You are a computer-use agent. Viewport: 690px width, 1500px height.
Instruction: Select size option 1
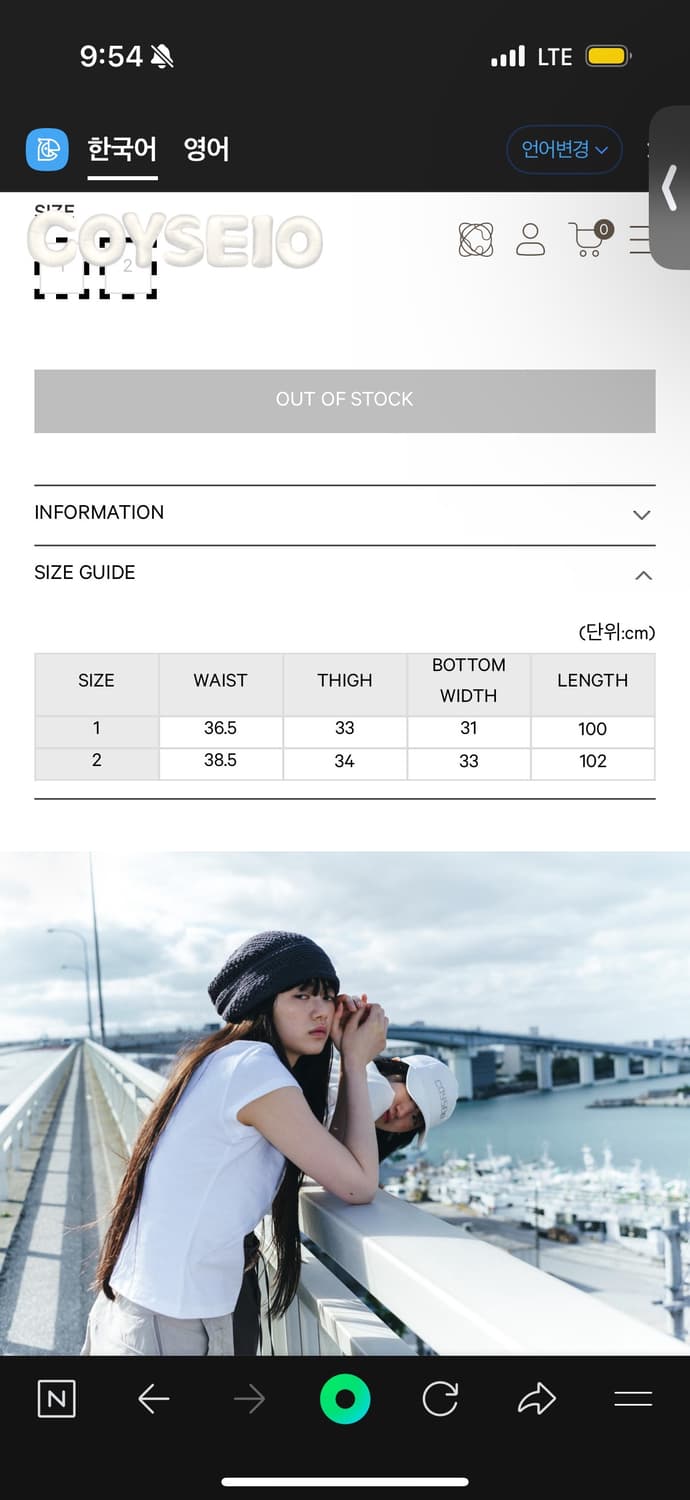pos(61,268)
